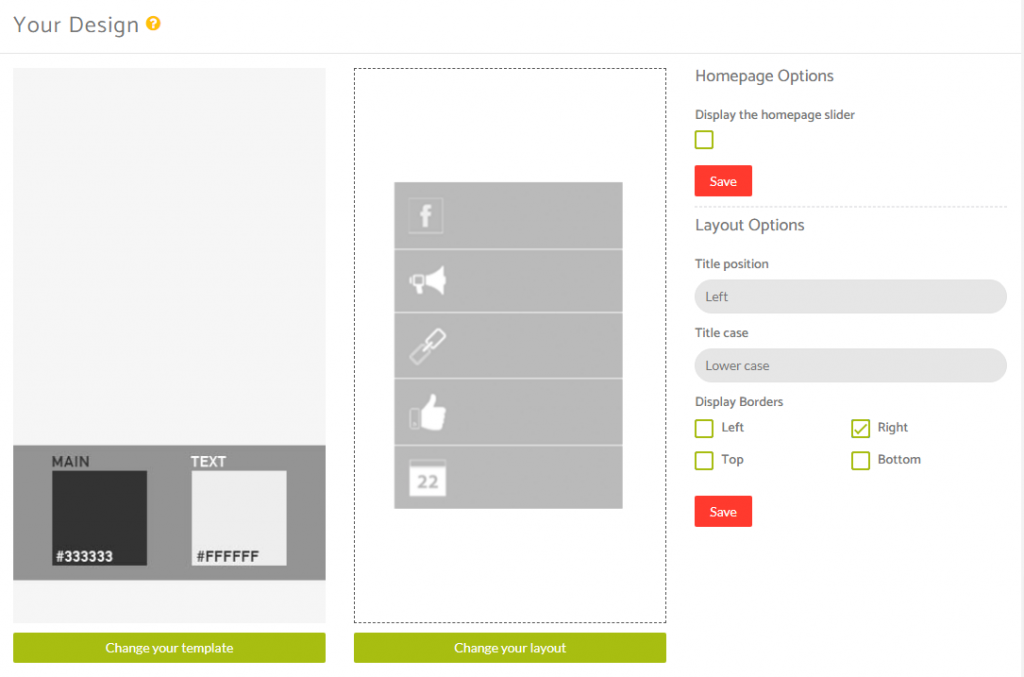Pick the MAIN color swatch #333333
Screen dimensions: 1024x677
pyautogui.click(x=99, y=518)
